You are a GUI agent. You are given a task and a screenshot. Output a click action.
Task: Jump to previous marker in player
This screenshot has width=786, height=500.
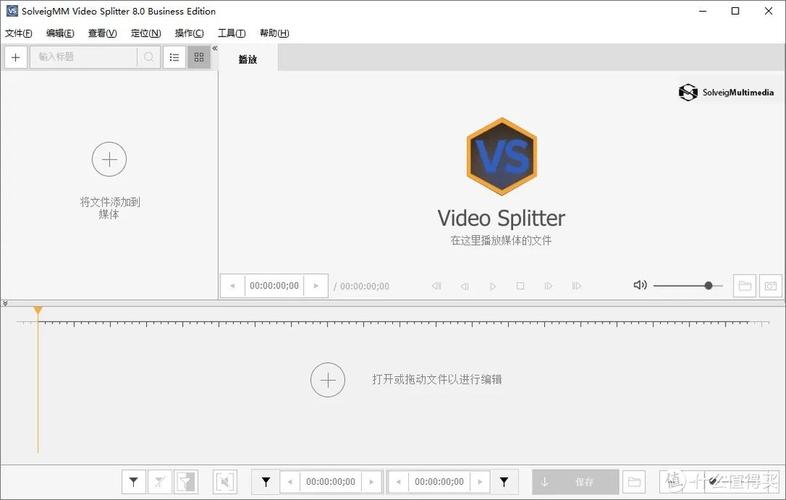(x=437, y=286)
